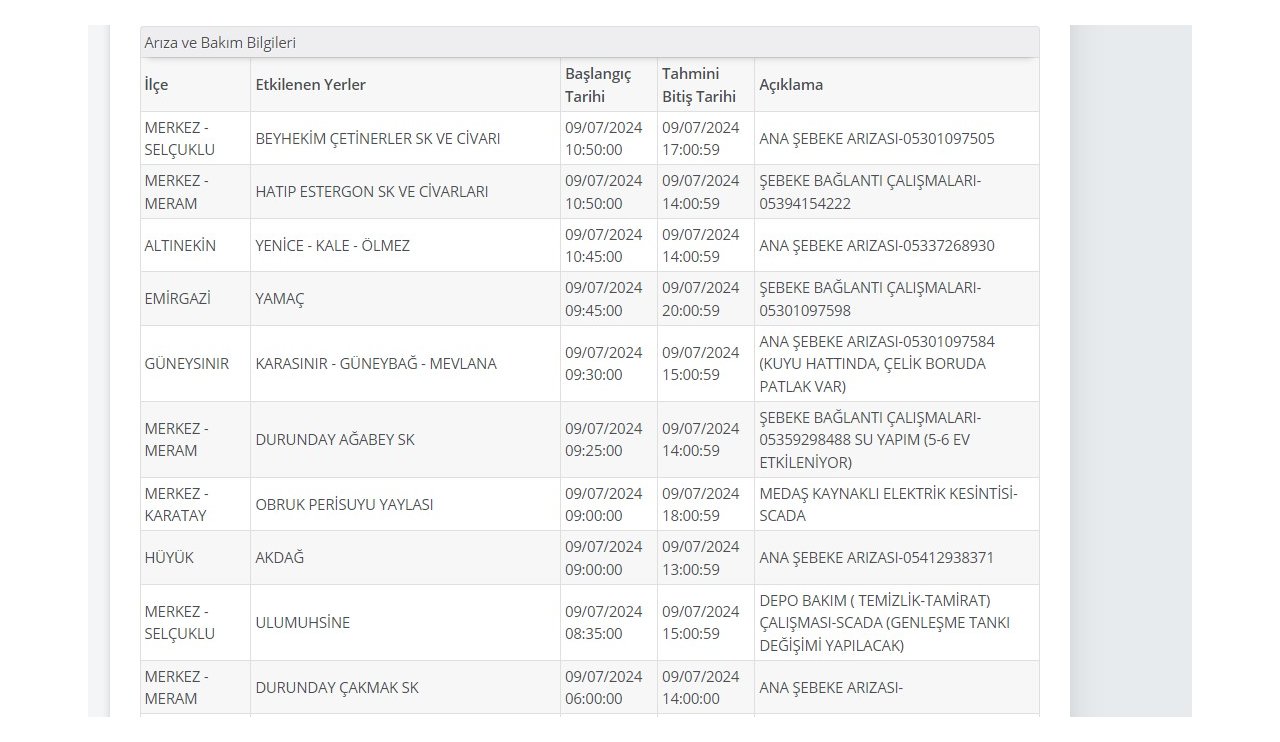Click the BEYHEKİM ÇETİNERLER SK VE CİVARI cell
The width and height of the screenshot is (1280, 742).
377,138
